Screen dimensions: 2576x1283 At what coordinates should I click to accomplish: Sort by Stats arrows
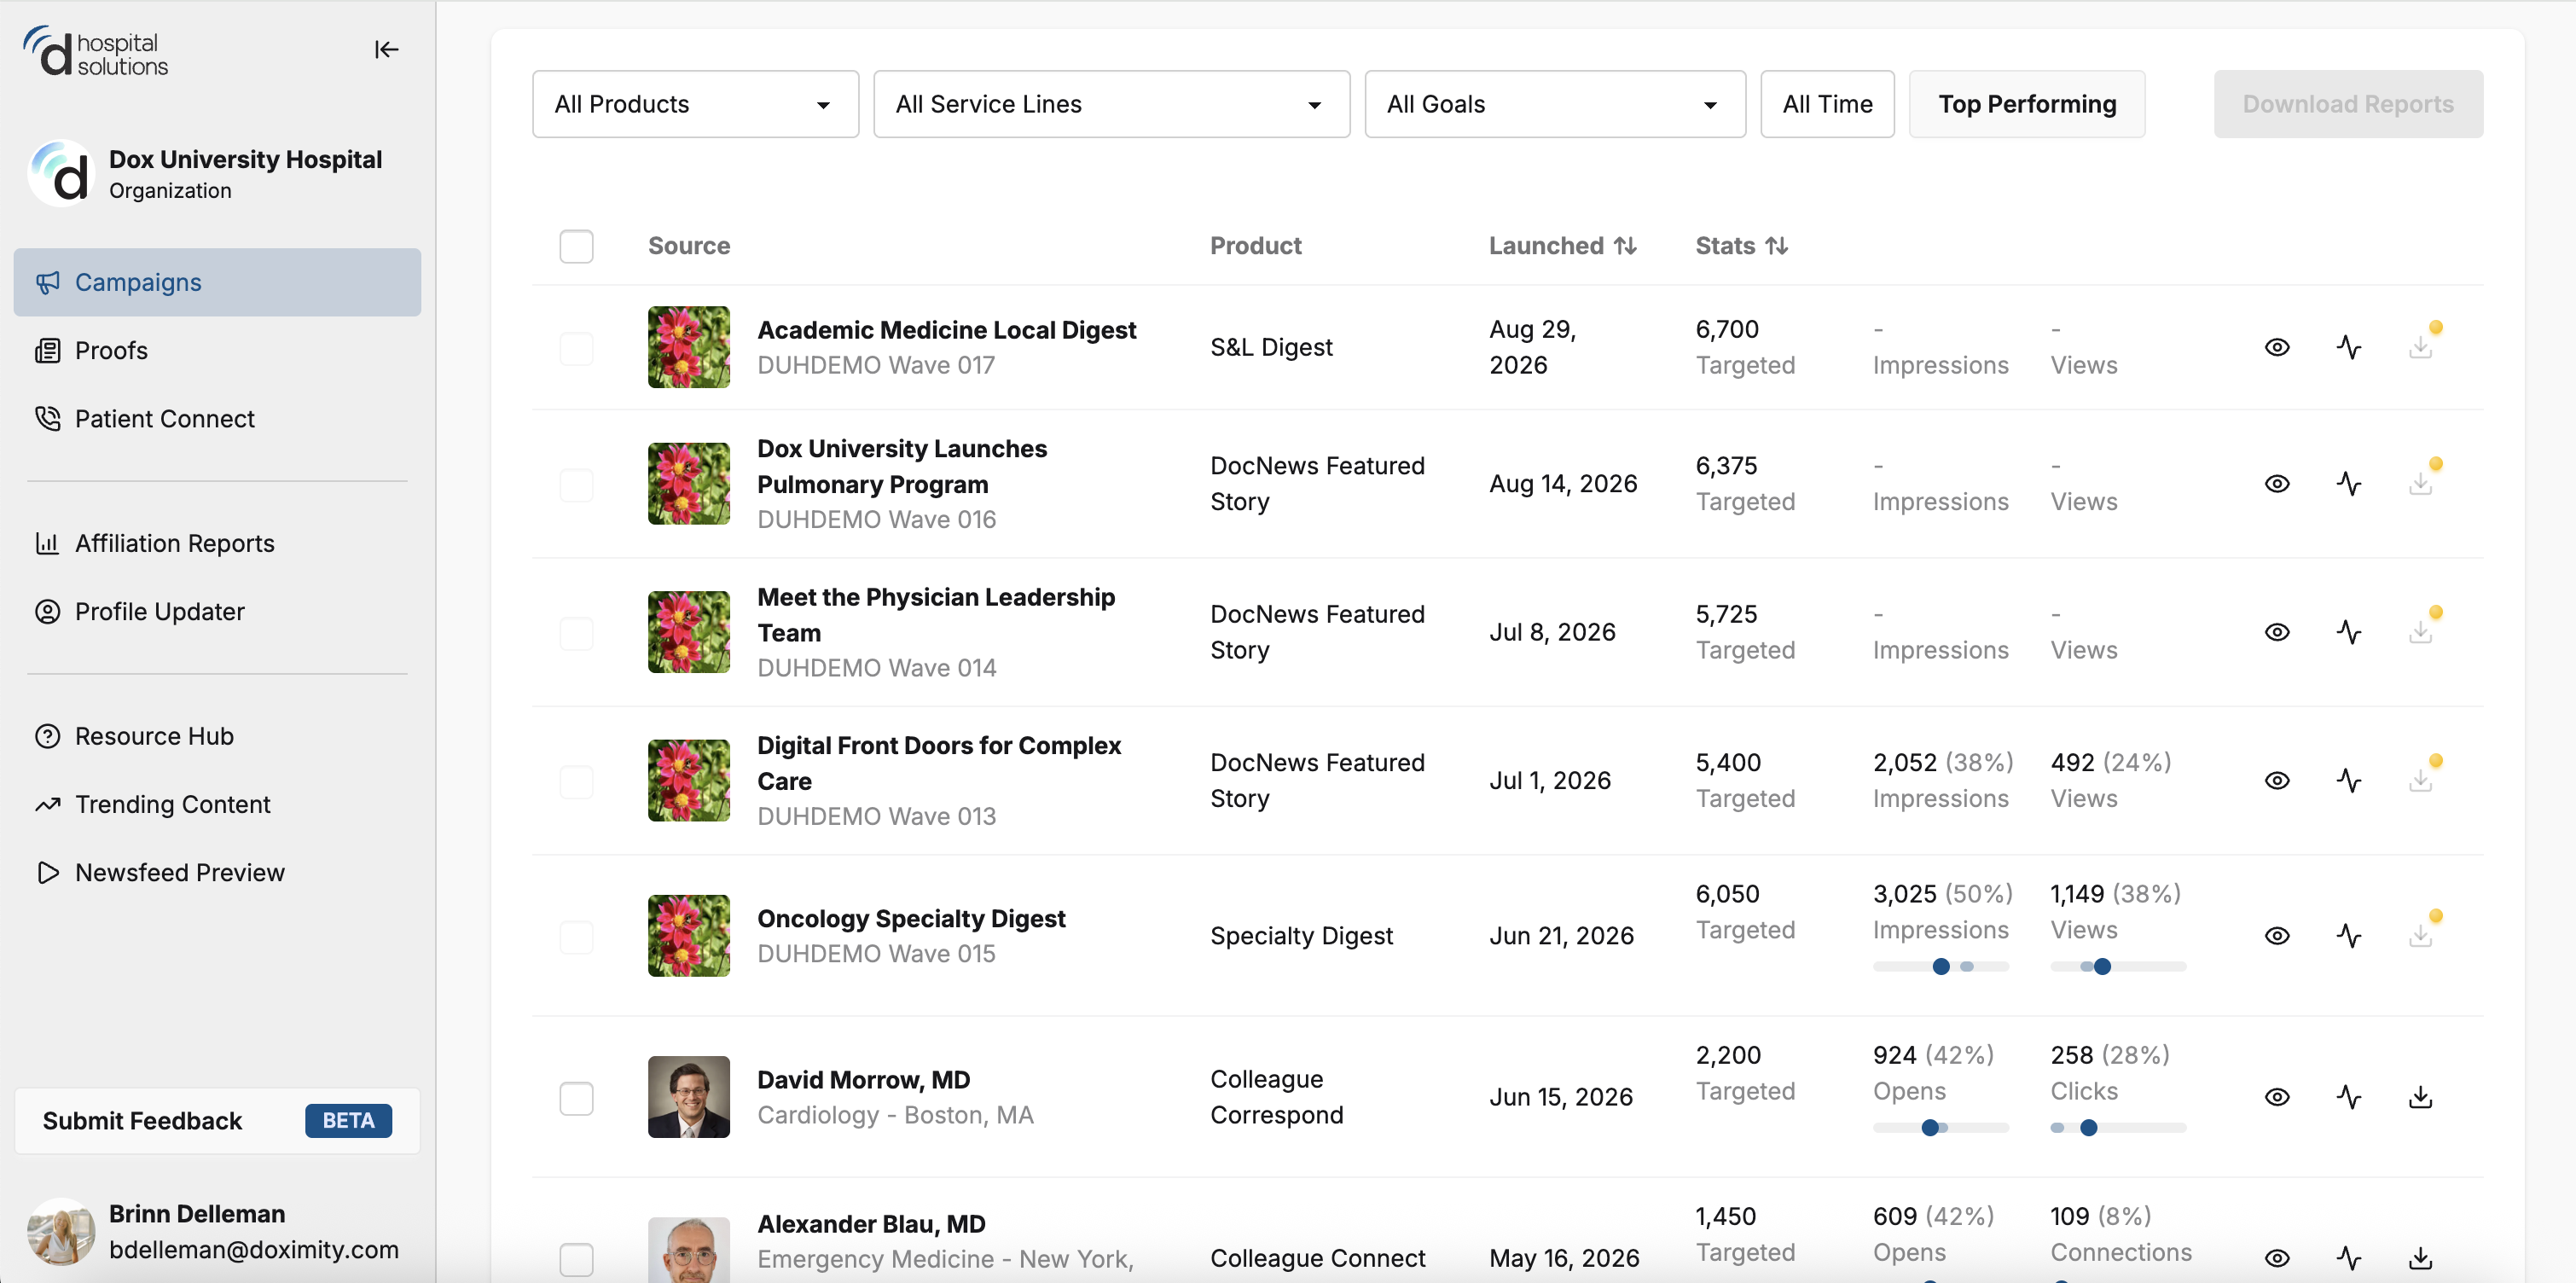[1776, 246]
